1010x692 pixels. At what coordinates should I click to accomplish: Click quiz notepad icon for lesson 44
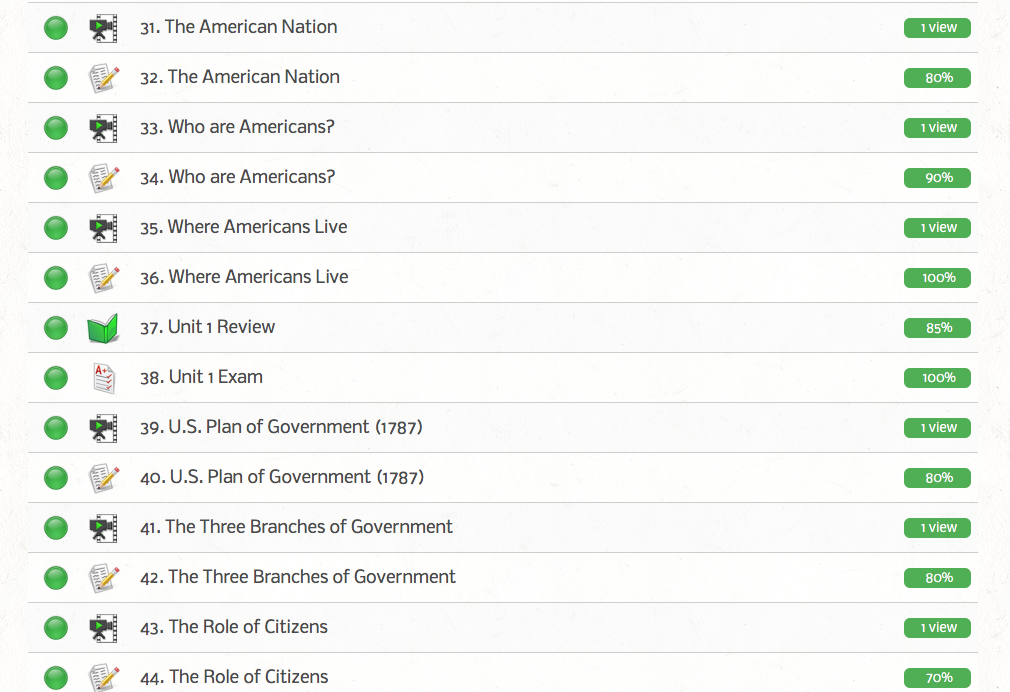(x=103, y=677)
